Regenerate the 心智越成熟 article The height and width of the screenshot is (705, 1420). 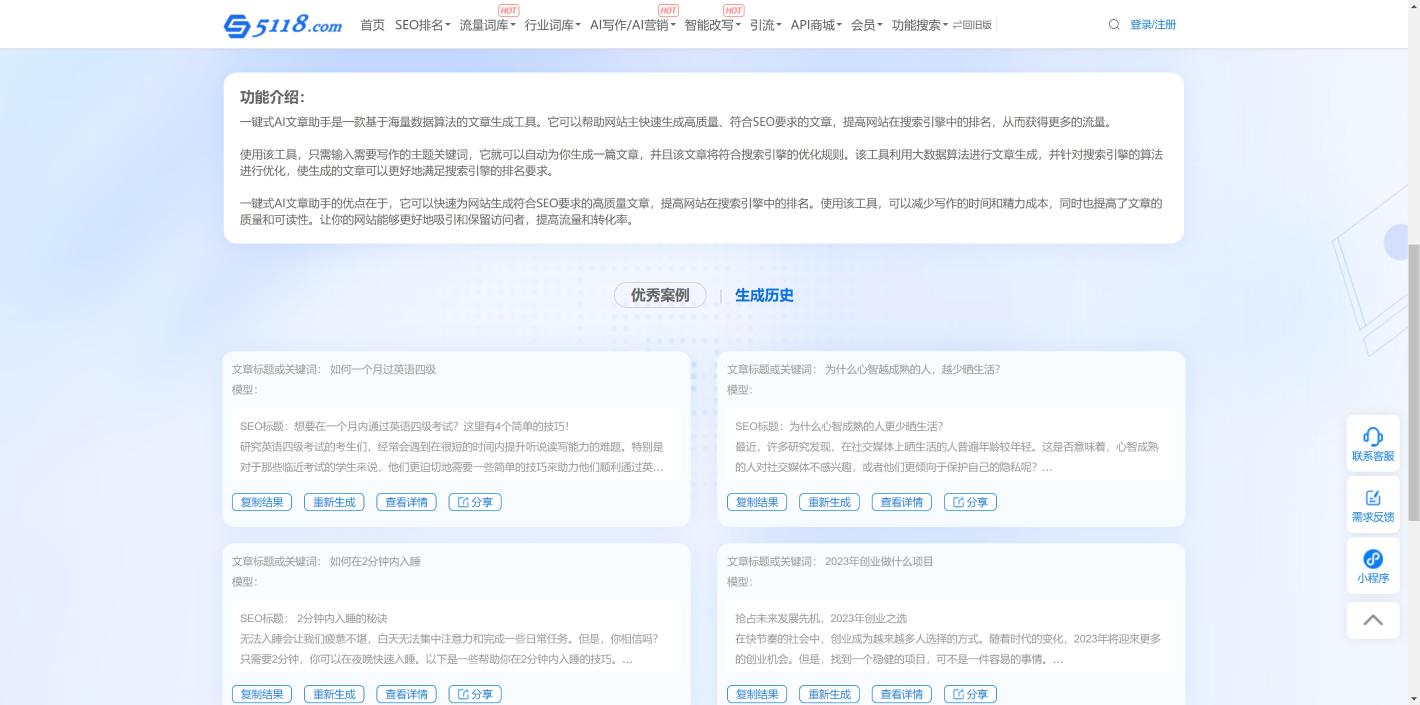click(x=829, y=502)
